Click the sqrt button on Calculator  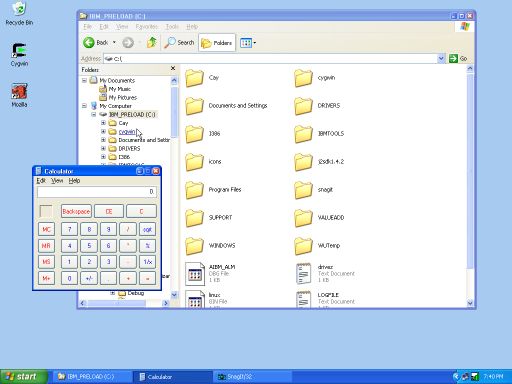pos(147,229)
